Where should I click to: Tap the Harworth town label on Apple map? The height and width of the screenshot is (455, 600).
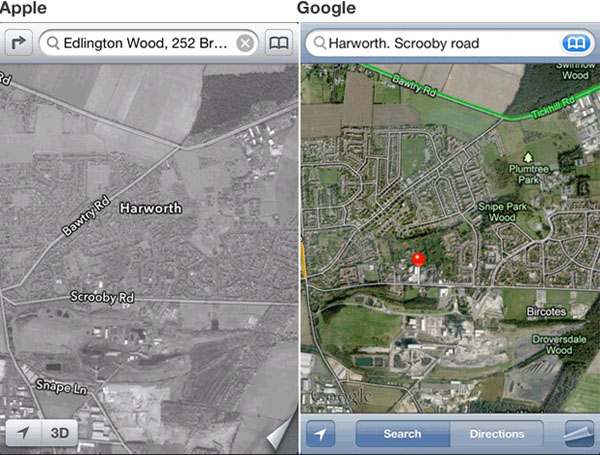coord(151,208)
